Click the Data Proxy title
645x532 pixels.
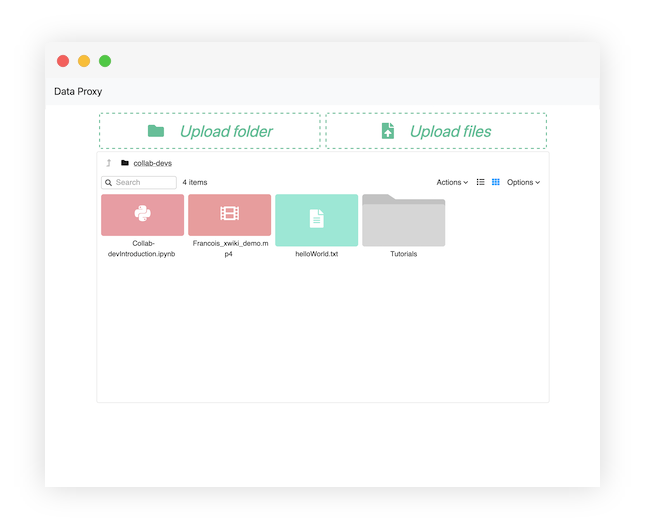pos(78,92)
